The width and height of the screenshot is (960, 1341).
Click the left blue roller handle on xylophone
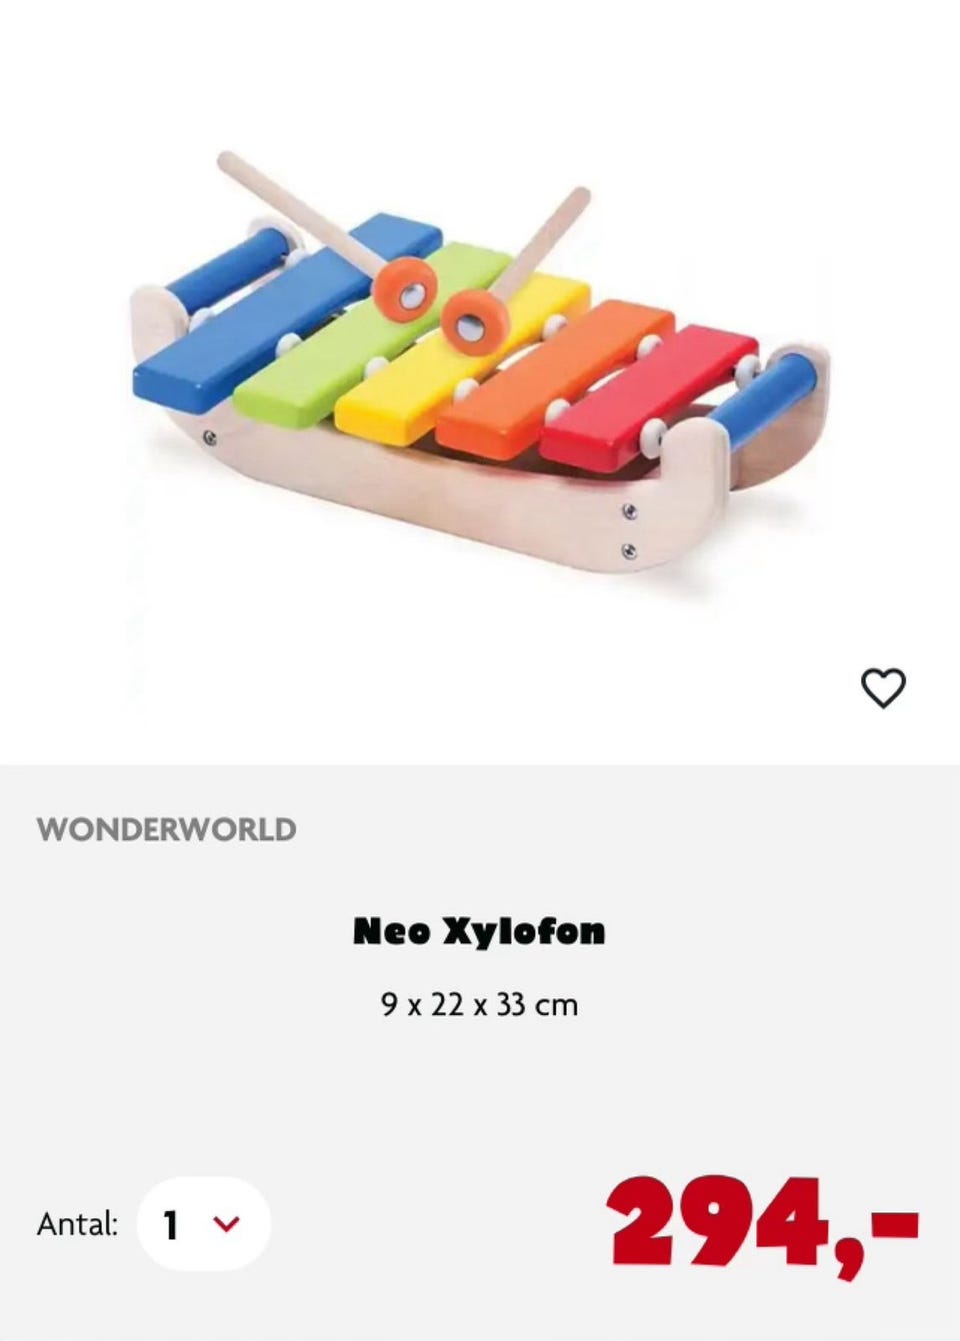pyautogui.click(x=228, y=269)
